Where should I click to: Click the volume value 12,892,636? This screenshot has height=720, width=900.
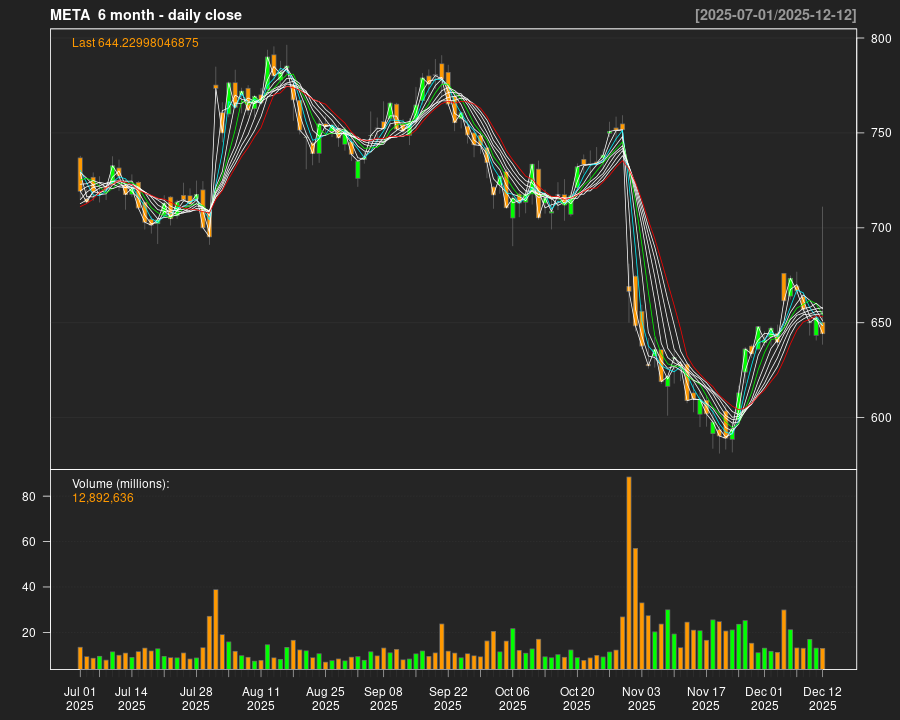point(103,498)
